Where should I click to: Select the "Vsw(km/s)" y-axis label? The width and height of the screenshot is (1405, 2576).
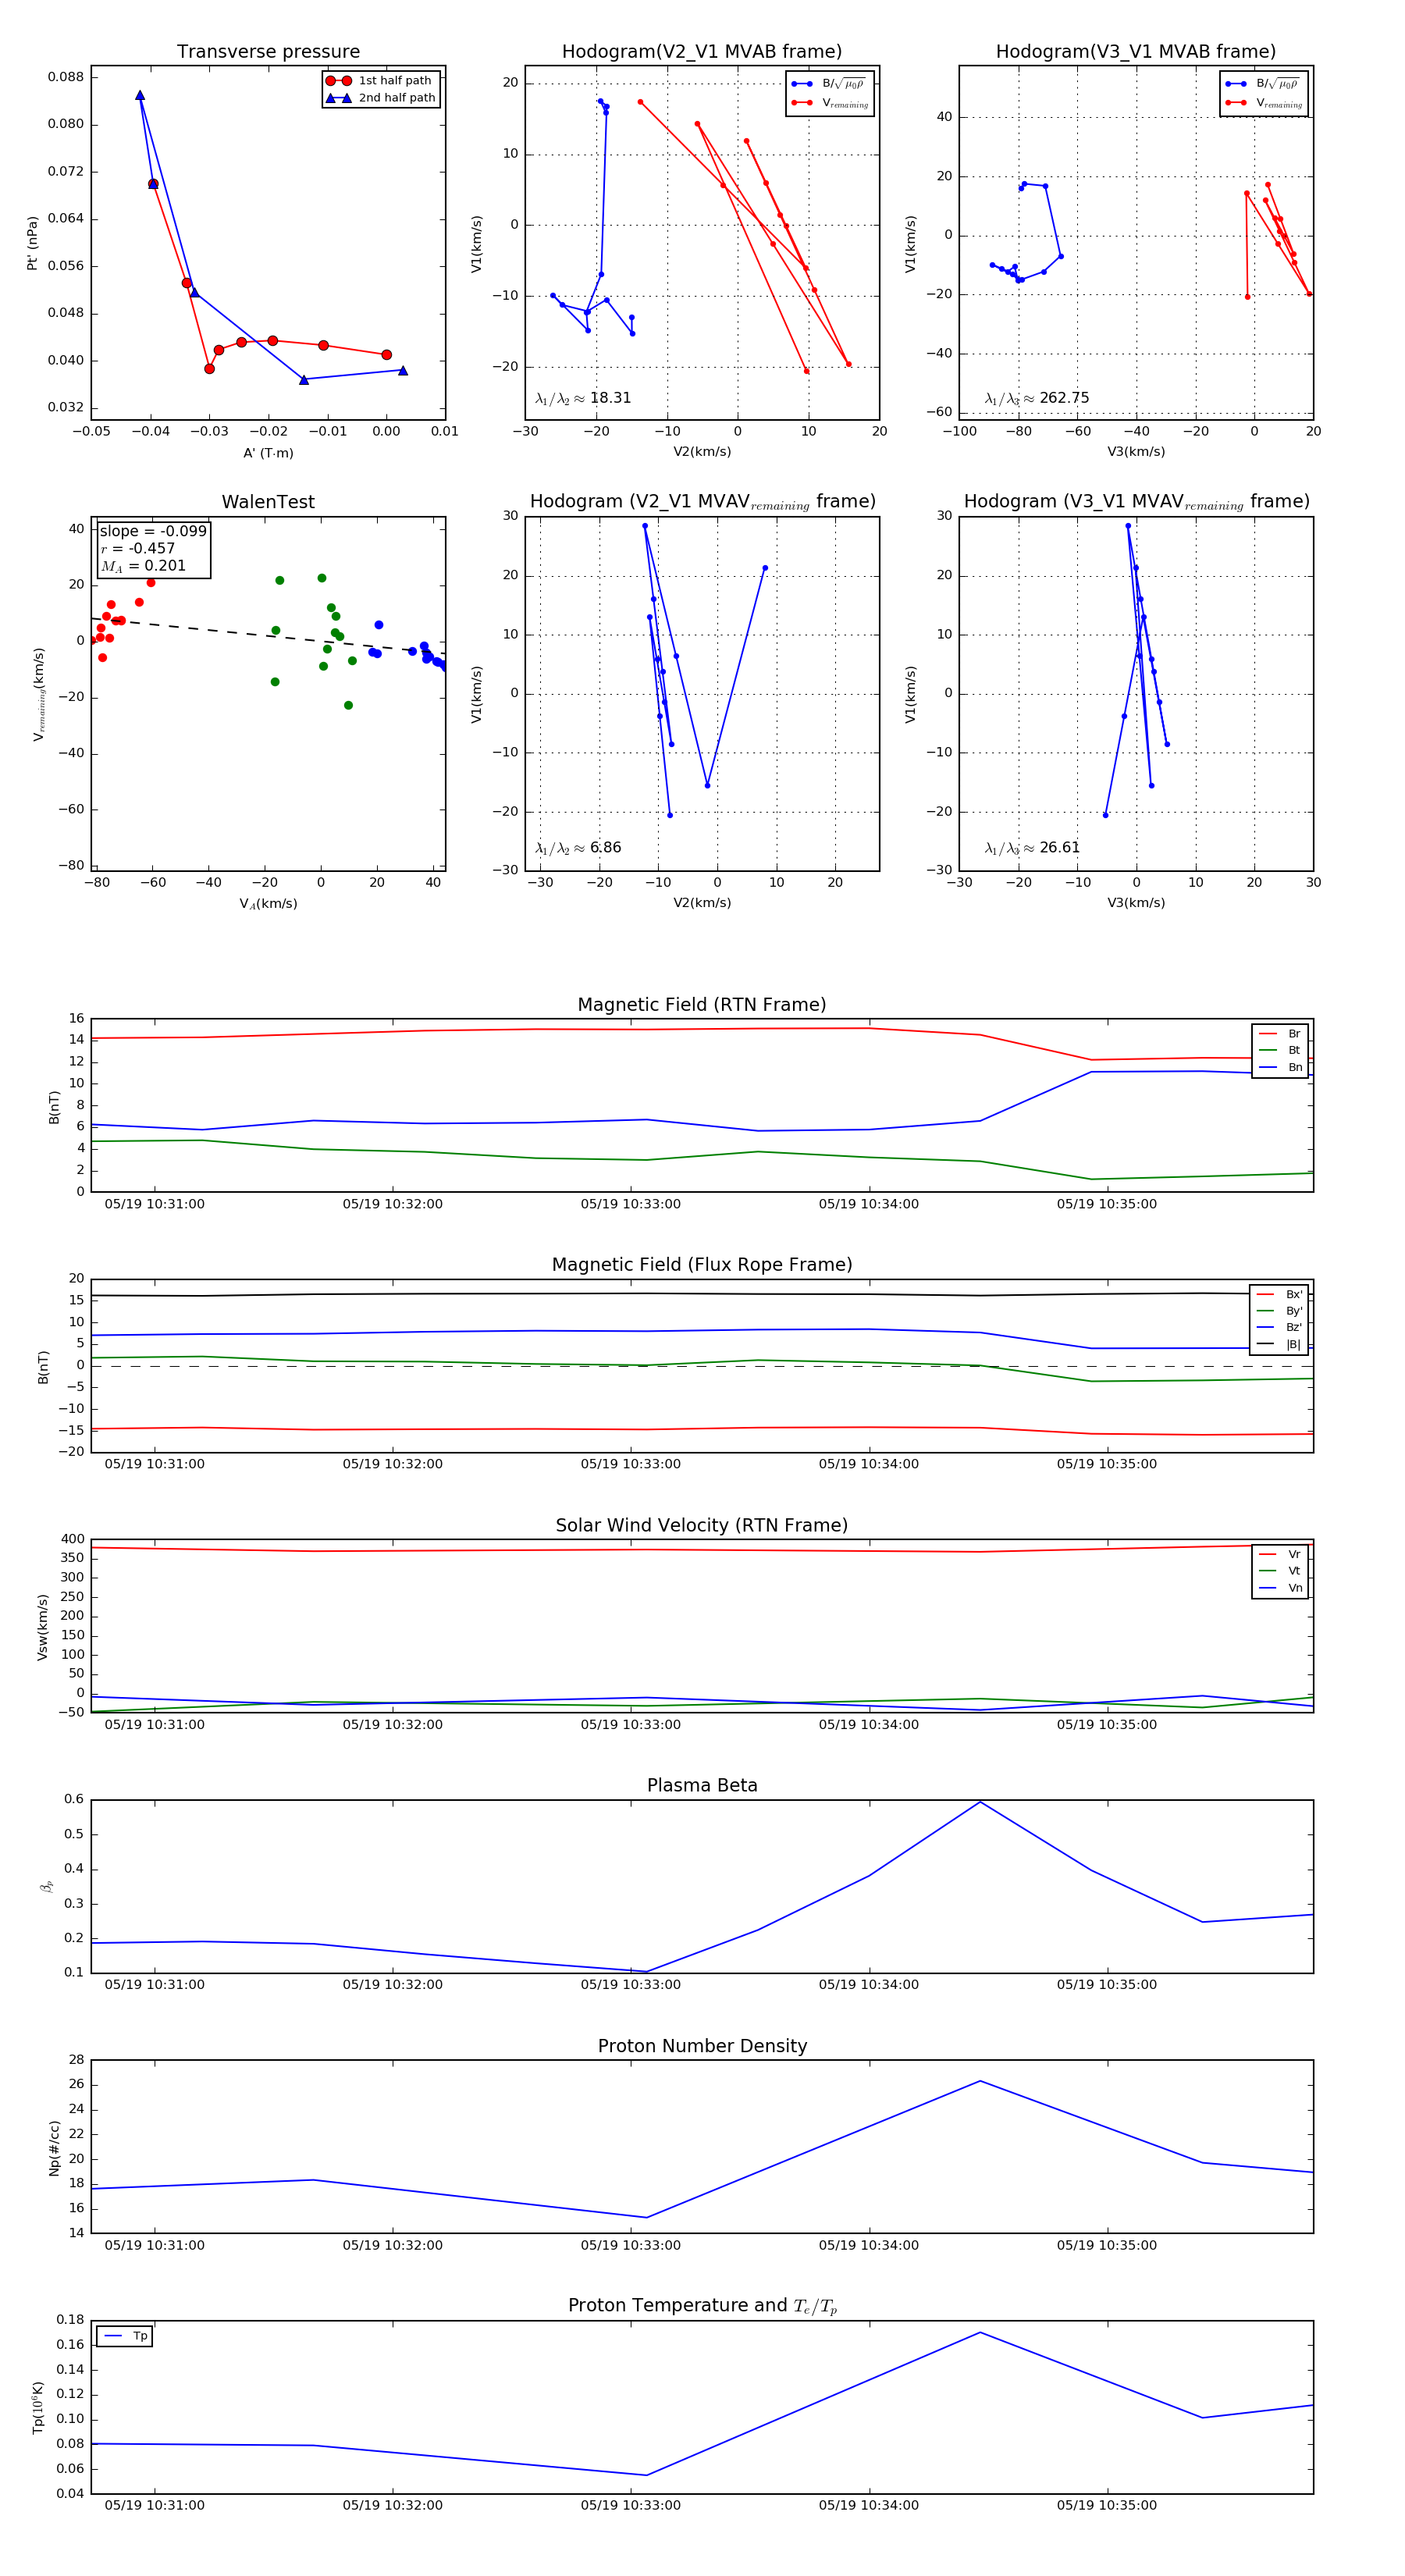(x=42, y=1627)
